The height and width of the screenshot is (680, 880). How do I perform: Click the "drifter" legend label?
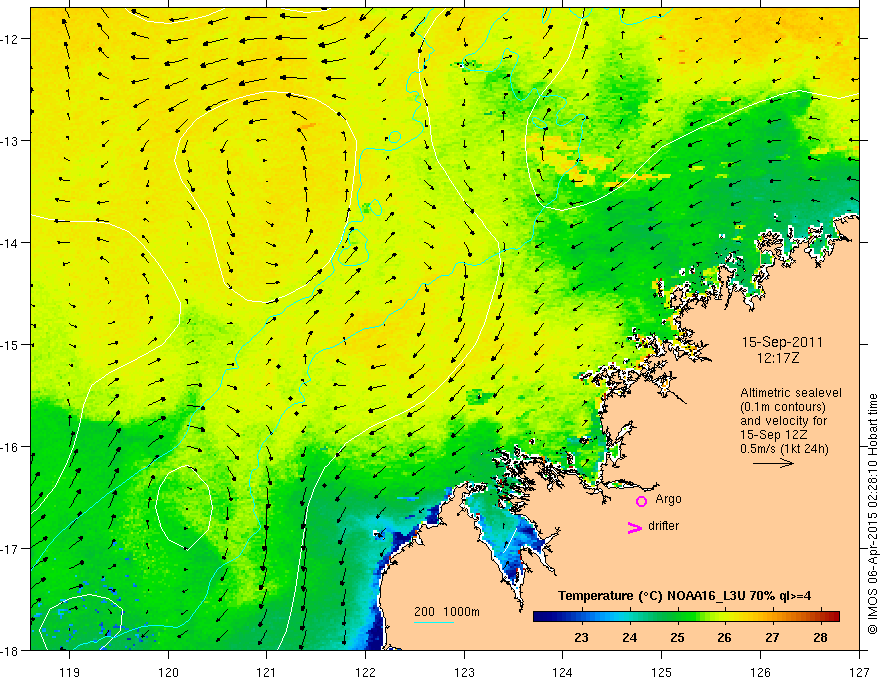click(663, 526)
